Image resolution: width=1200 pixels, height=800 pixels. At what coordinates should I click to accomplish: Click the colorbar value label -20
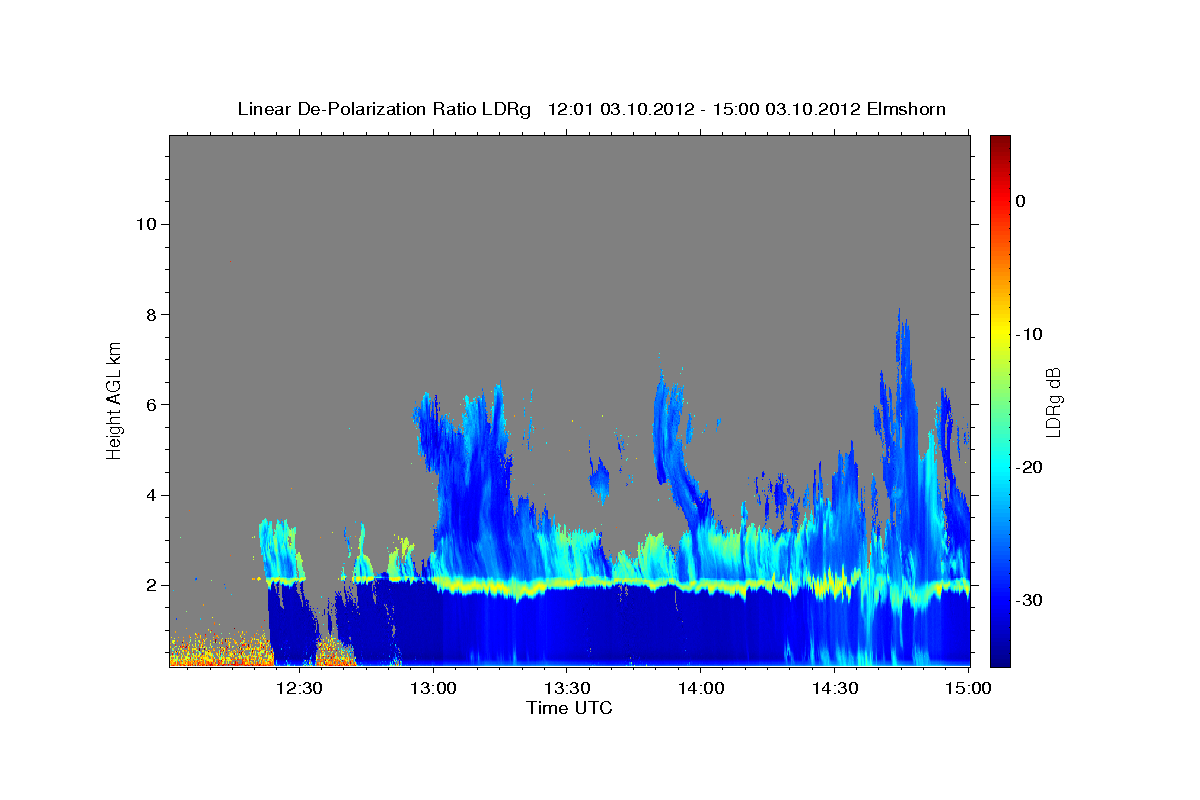pyautogui.click(x=1029, y=467)
